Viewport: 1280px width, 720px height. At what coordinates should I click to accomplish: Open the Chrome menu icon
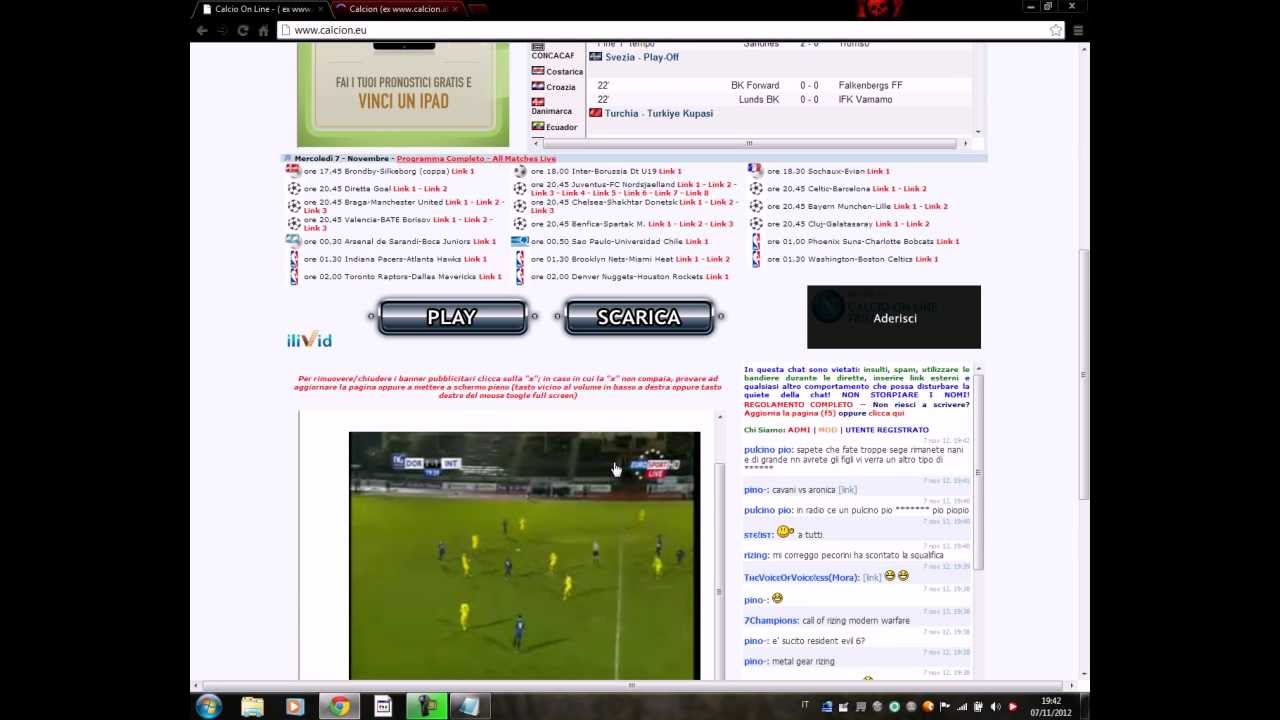click(x=1078, y=30)
